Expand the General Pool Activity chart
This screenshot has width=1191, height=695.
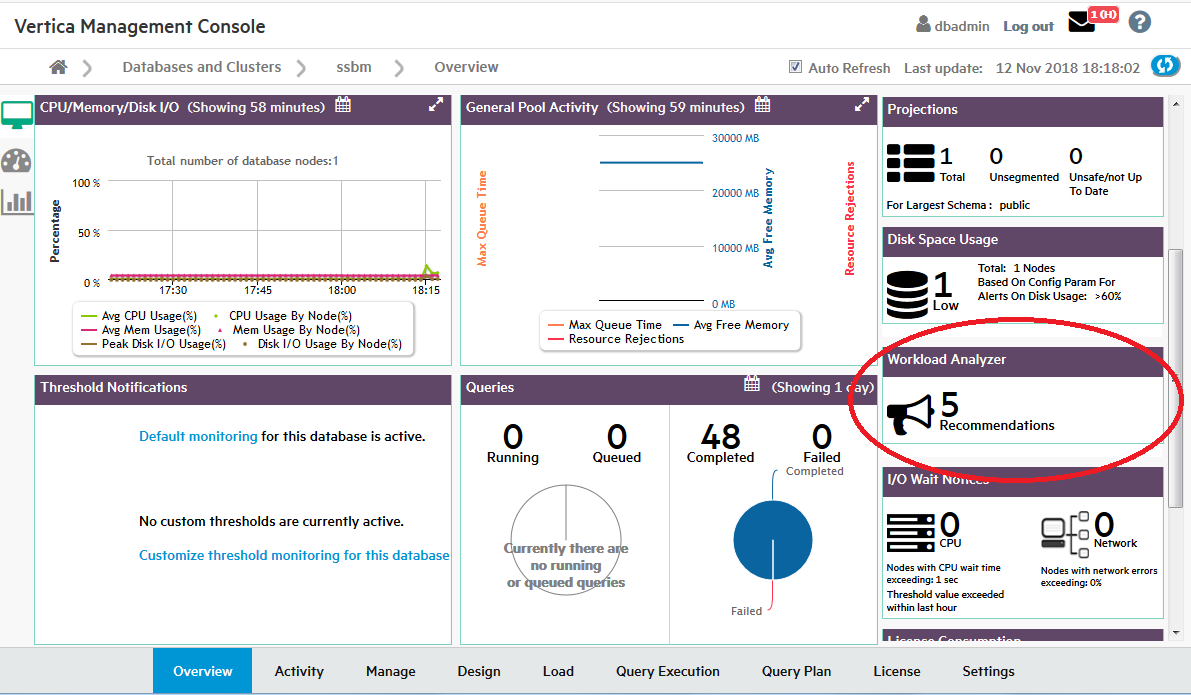click(x=861, y=106)
